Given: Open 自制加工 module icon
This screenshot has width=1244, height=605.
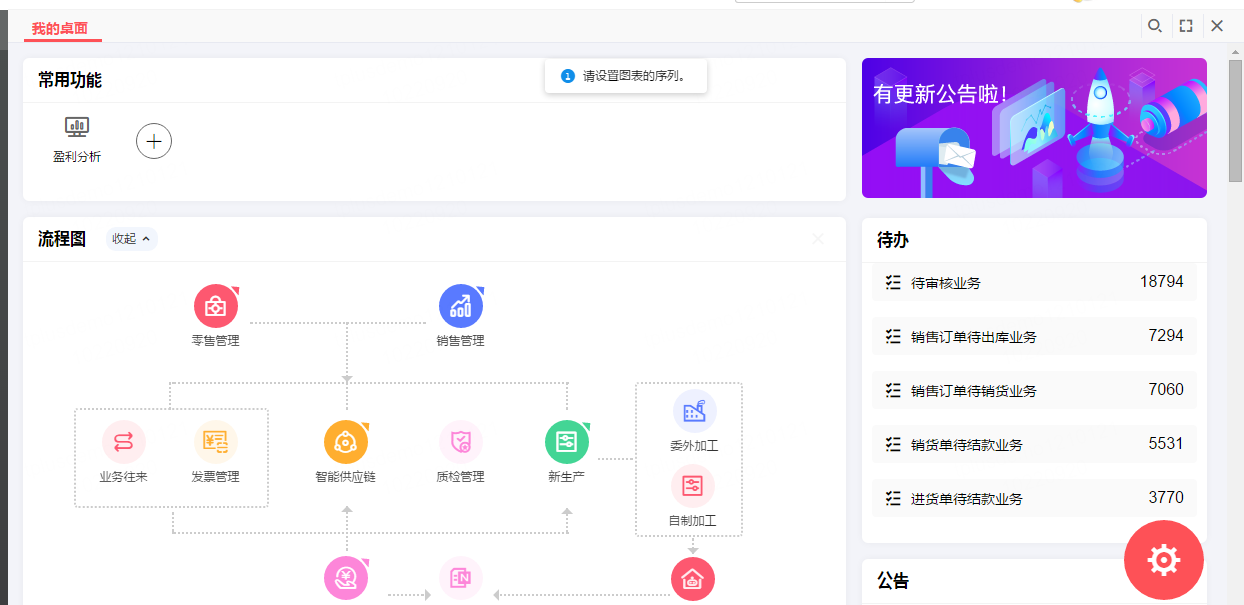Looking at the screenshot, I should (693, 486).
